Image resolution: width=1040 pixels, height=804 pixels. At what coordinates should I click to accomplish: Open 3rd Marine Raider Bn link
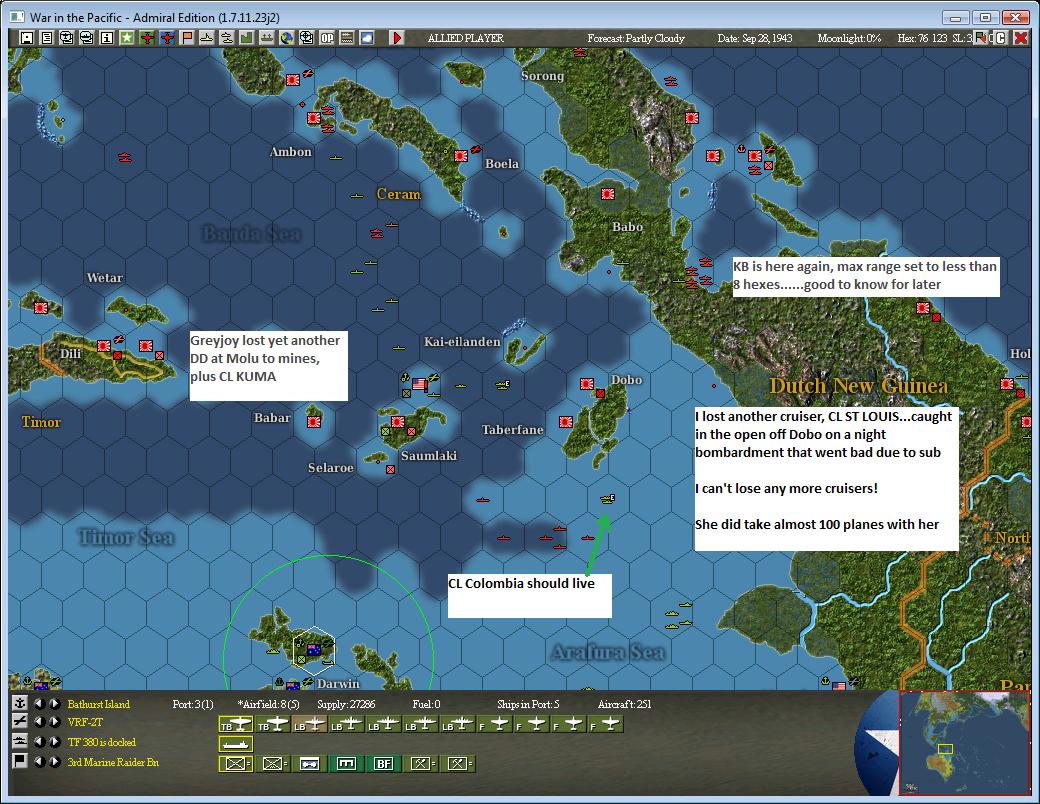[x=113, y=762]
